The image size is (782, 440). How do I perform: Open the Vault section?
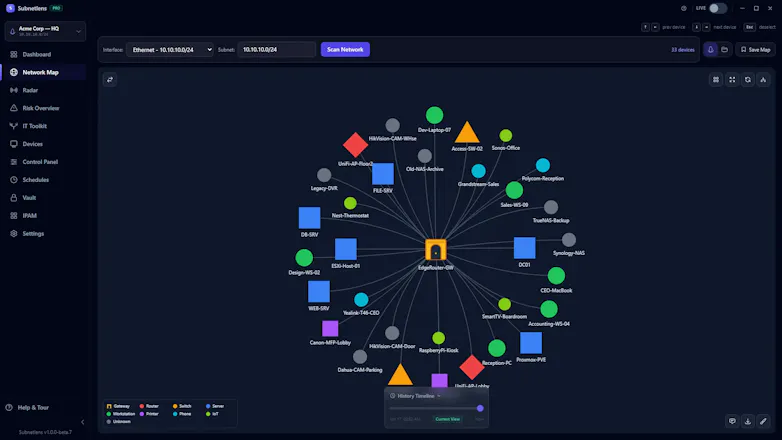pos(29,198)
